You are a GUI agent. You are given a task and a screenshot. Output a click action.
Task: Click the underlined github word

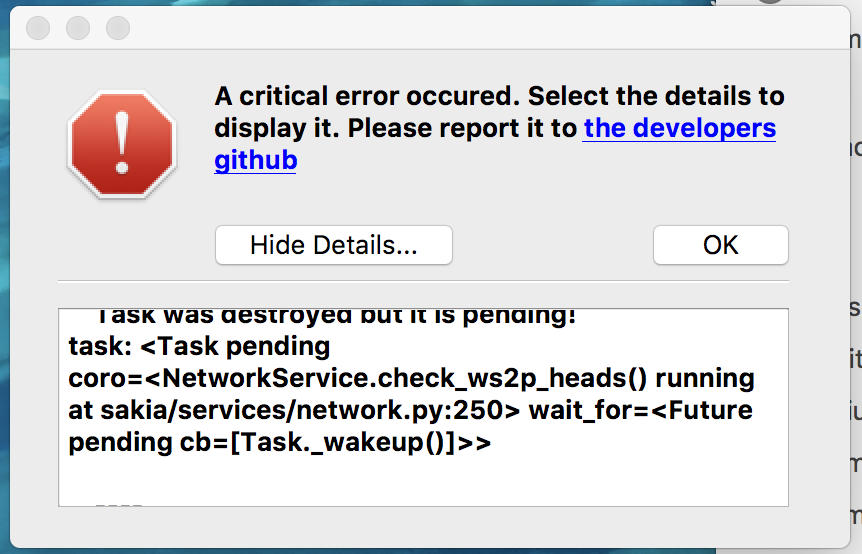256,160
